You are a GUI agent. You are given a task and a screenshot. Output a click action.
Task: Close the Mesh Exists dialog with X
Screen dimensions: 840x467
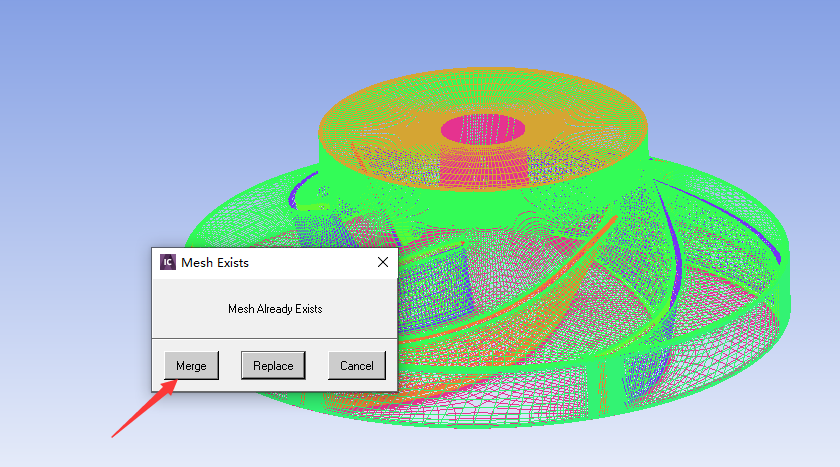click(382, 262)
